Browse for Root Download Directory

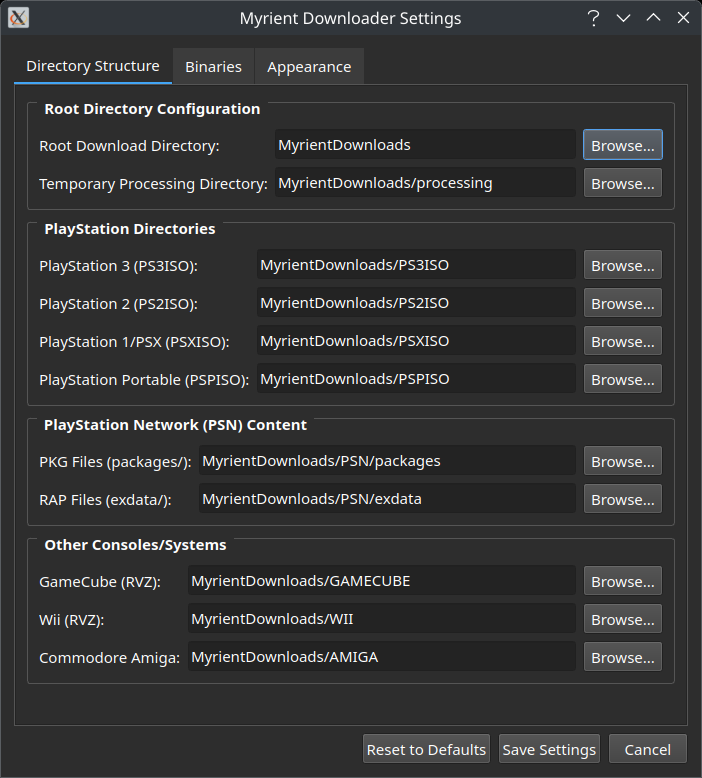pos(622,145)
